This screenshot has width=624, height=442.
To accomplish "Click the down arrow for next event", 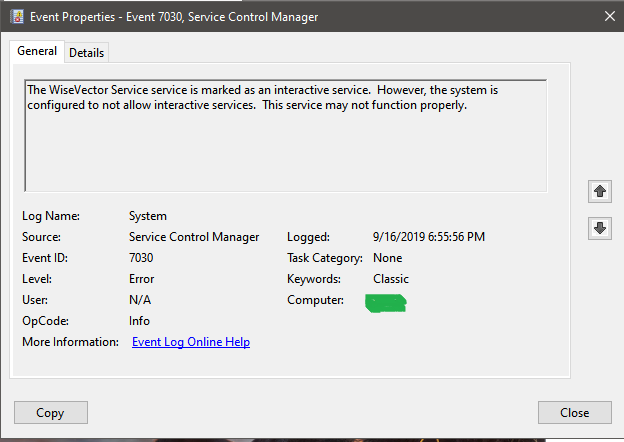I will point(600,228).
